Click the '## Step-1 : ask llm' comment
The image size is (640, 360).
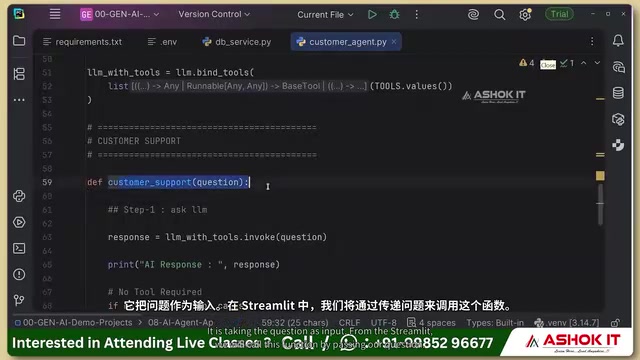coord(158,210)
